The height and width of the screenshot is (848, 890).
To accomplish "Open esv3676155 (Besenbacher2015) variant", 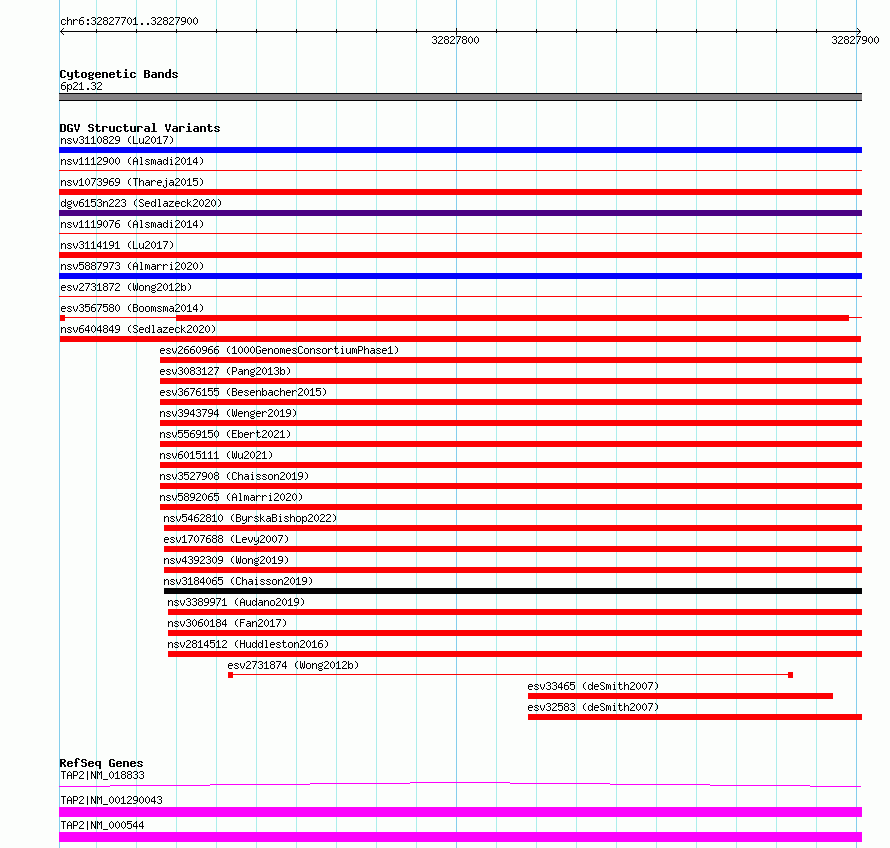I will tap(244, 392).
